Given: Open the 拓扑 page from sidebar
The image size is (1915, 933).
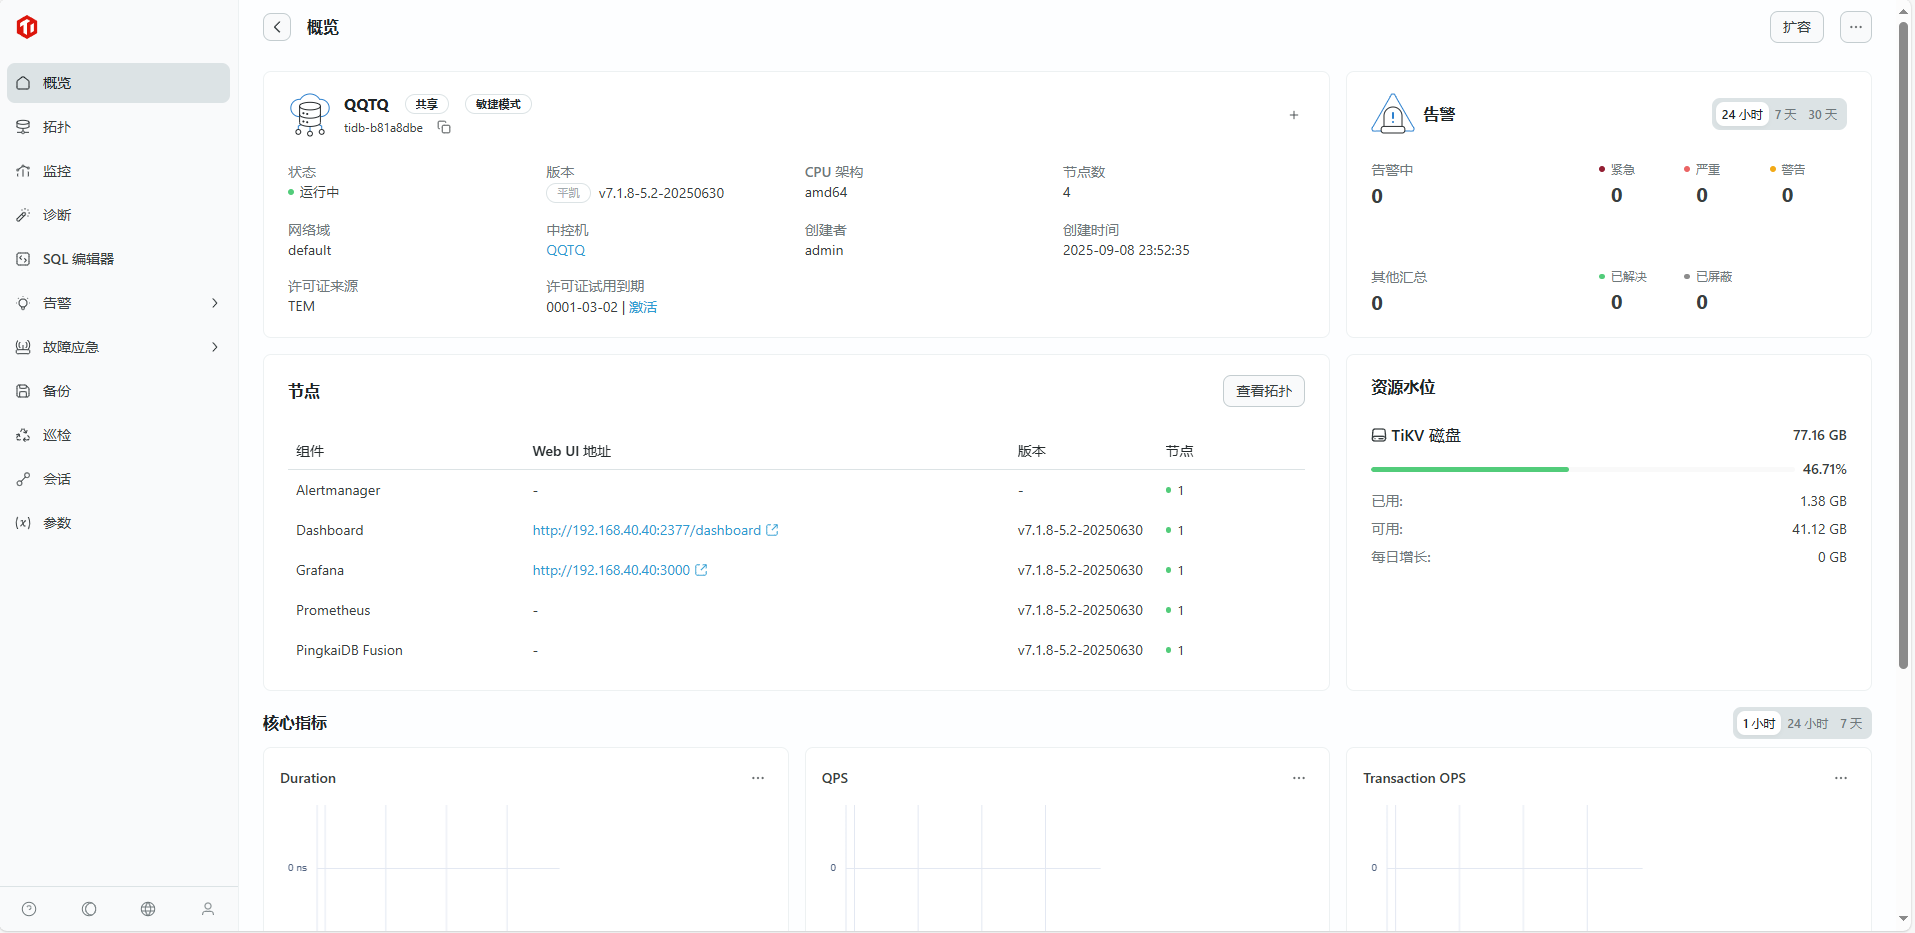Looking at the screenshot, I should tap(57, 127).
